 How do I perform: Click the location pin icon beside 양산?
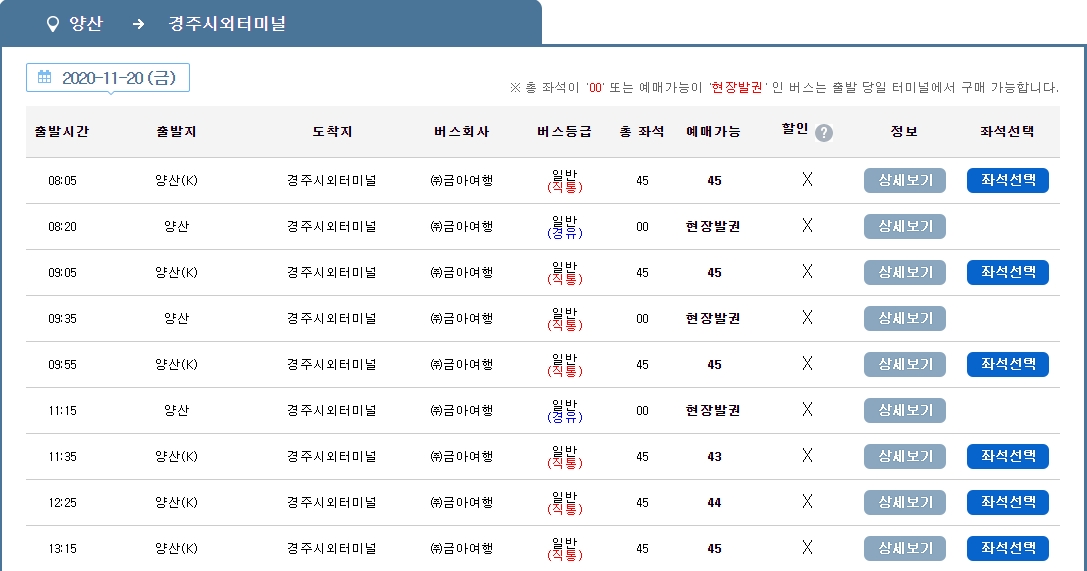(x=52, y=24)
